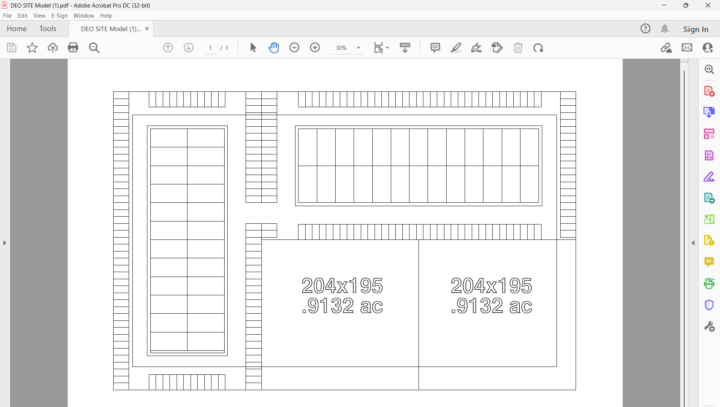Print the document with the printer icon

73,48
